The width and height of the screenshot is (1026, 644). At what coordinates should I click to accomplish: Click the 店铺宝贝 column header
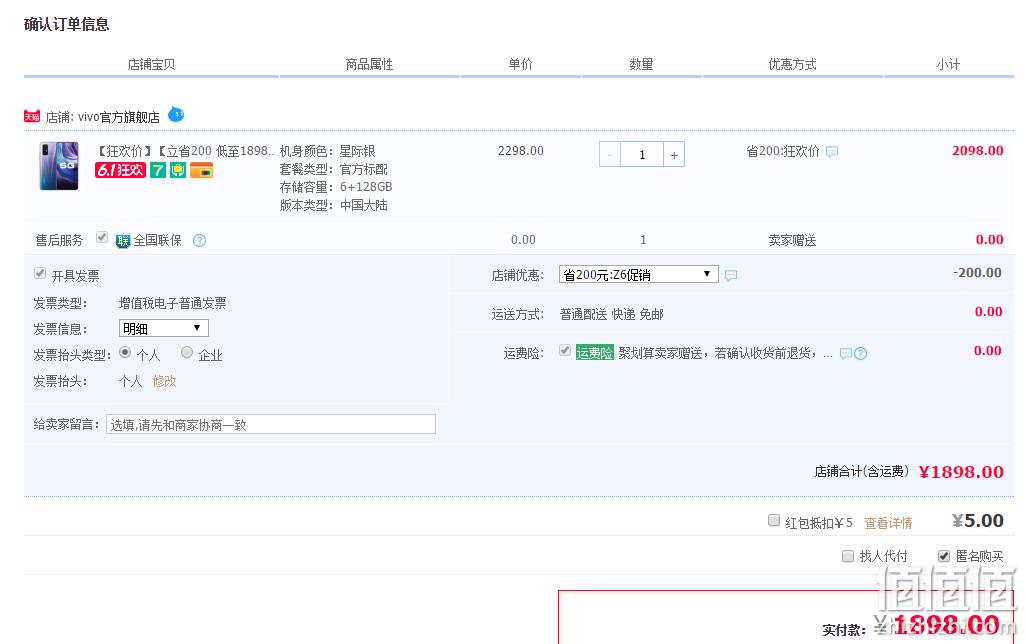(151, 64)
